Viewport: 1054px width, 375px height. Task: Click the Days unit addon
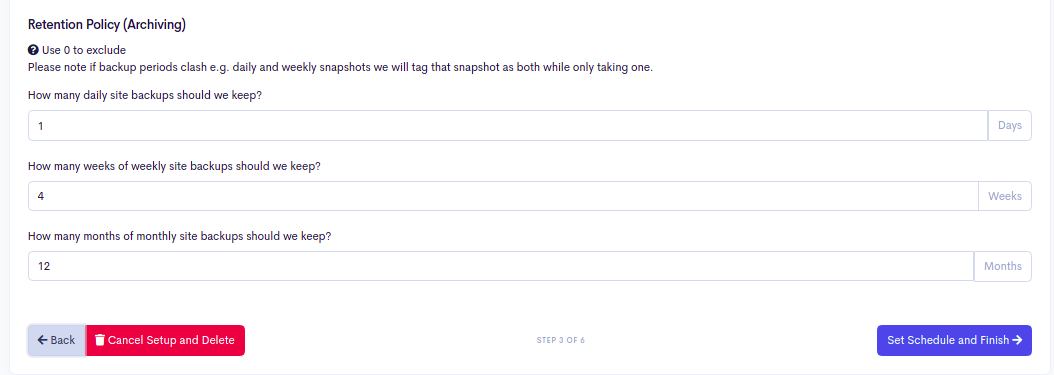pyautogui.click(x=1010, y=126)
